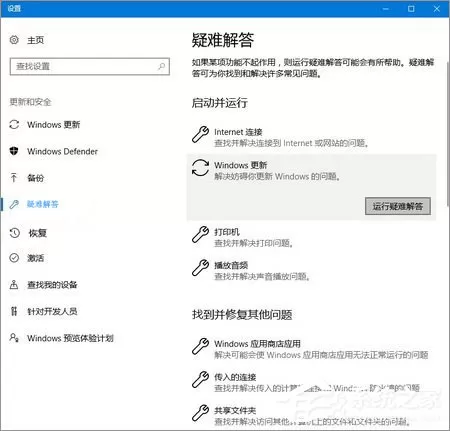
Task: Click the 激活 checkmark circle icon
Action: coord(14,258)
